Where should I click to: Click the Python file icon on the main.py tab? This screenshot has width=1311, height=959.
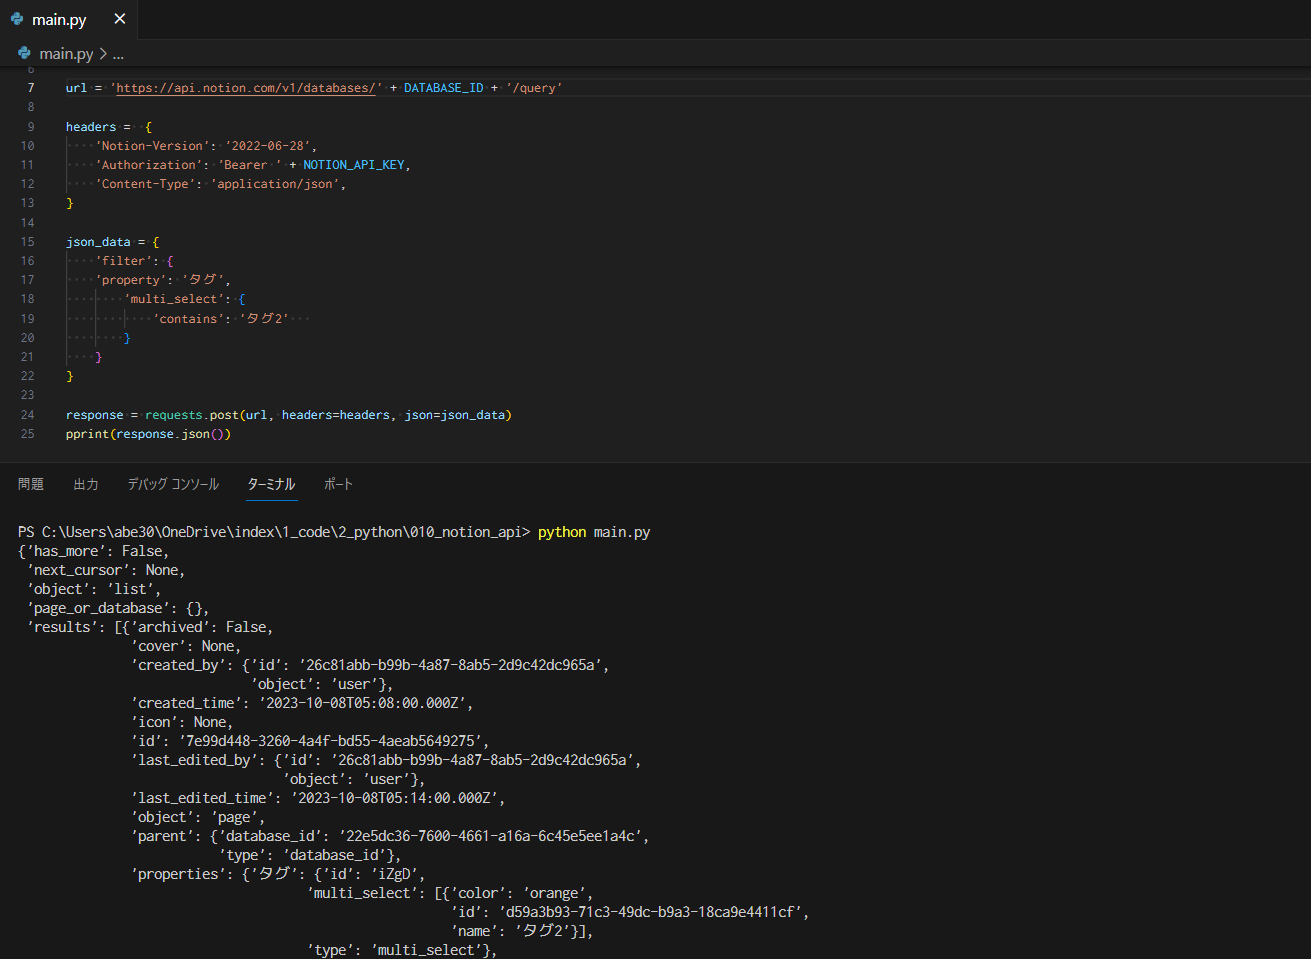(x=17, y=19)
